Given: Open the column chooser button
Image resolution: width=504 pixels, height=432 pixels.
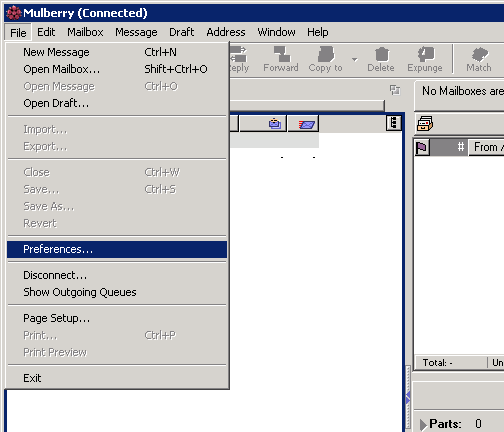Looking at the screenshot, I should point(394,123).
